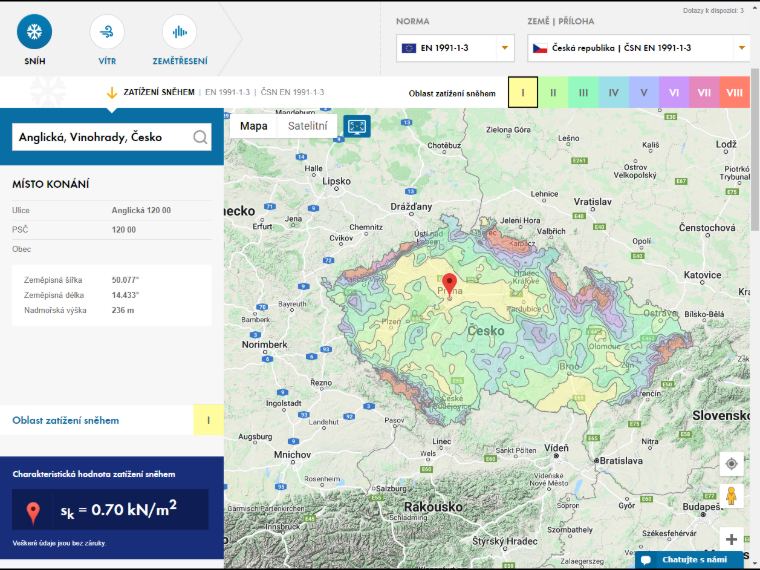This screenshot has height=570, width=760.
Task: Click the EN 1991-1-3 breadcrumb link
Action: tap(227, 92)
